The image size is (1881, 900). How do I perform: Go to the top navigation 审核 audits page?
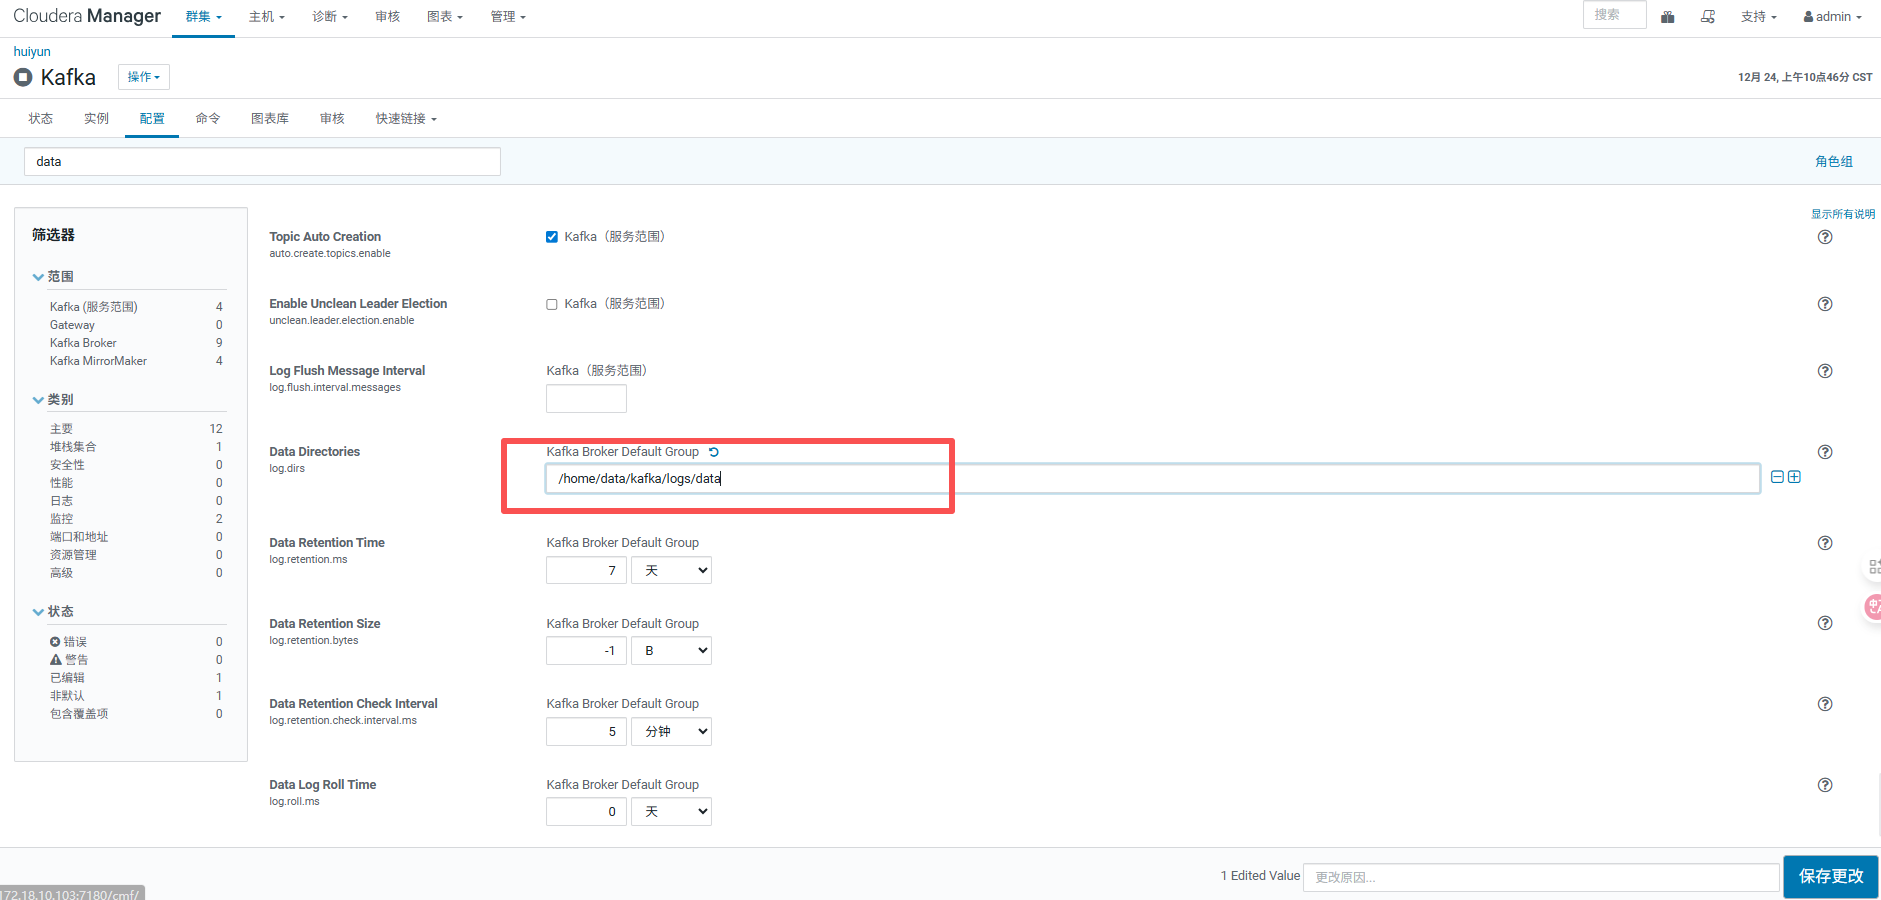point(388,17)
